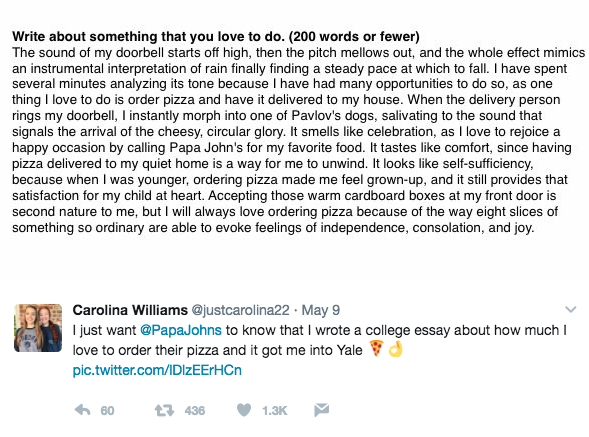The width and height of the screenshot is (589, 437).
Task: View the 60 replies count
Action: click(x=107, y=411)
